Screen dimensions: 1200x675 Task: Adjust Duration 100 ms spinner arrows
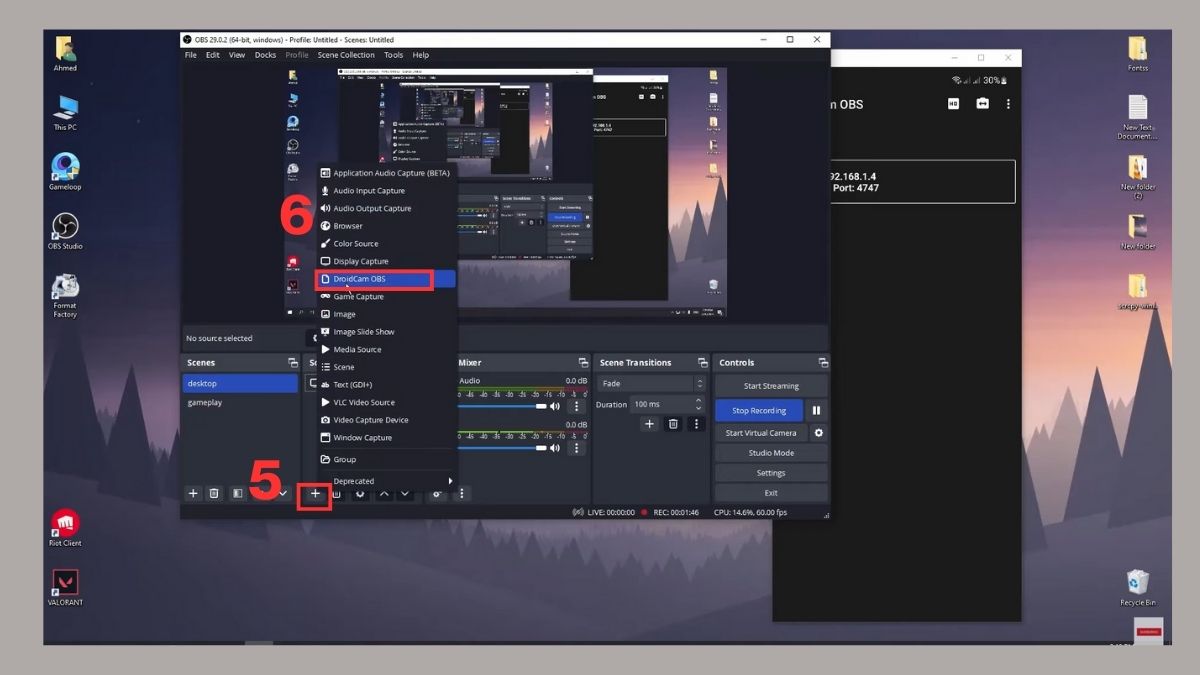coord(699,404)
